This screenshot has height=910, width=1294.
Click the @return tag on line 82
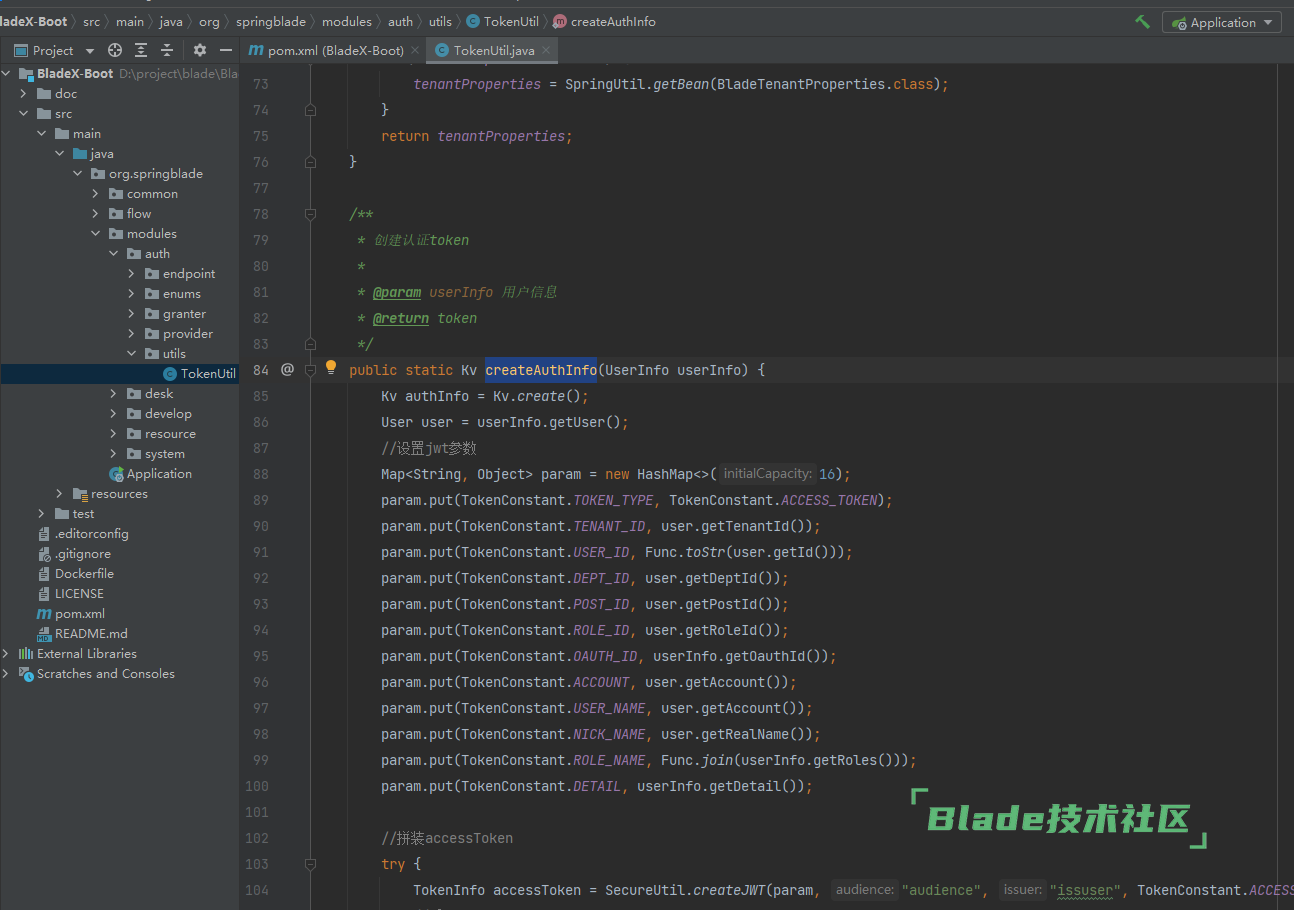(401, 318)
